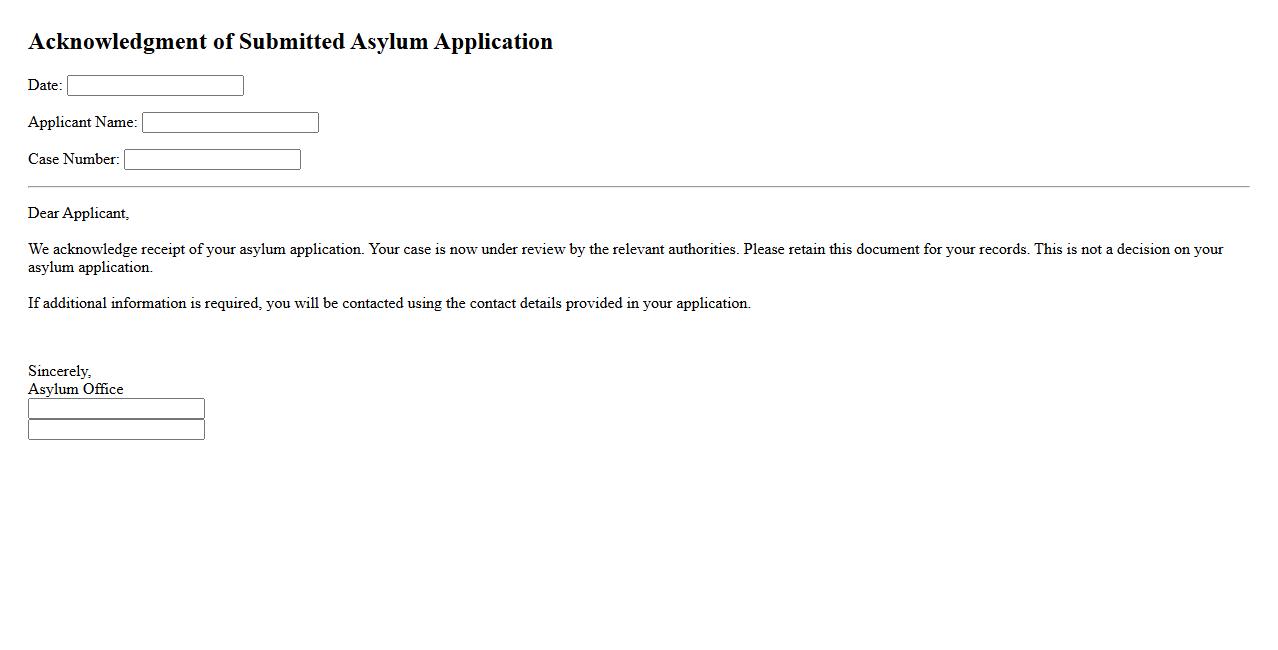Click the "Case Number:" label
This screenshot has width=1278, height=650.
click(73, 159)
